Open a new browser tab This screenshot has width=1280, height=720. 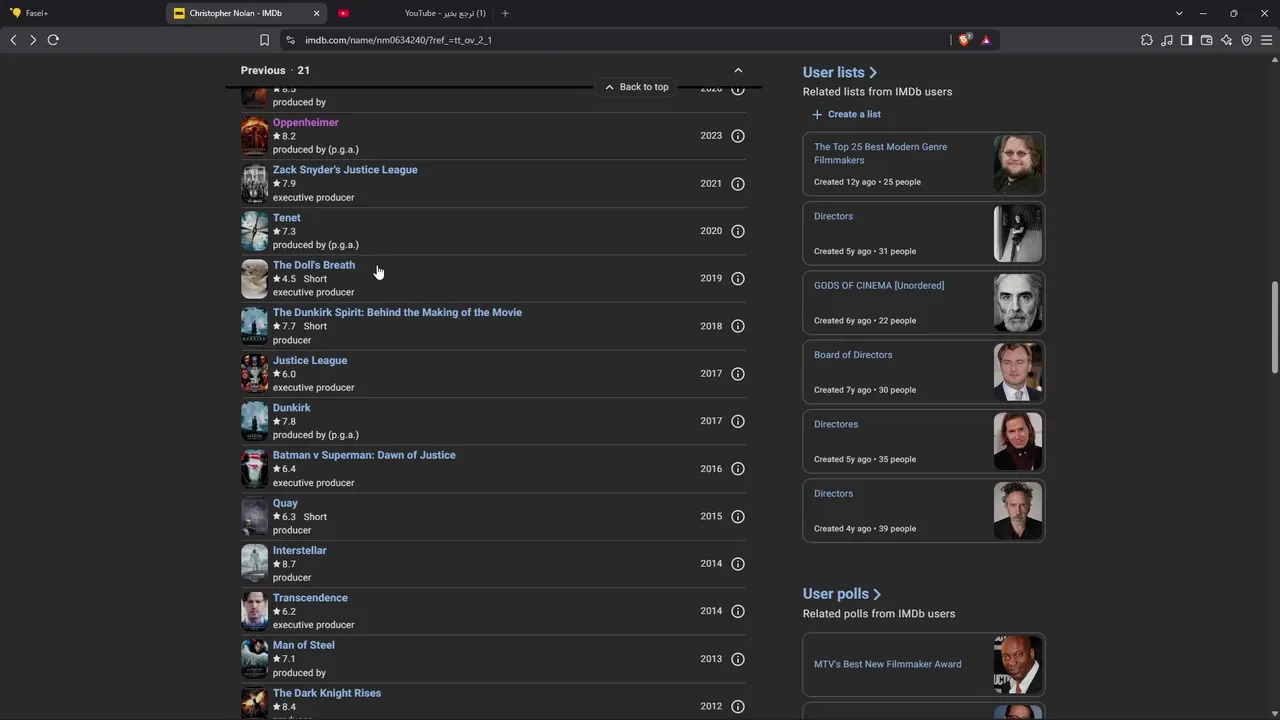[x=505, y=13]
